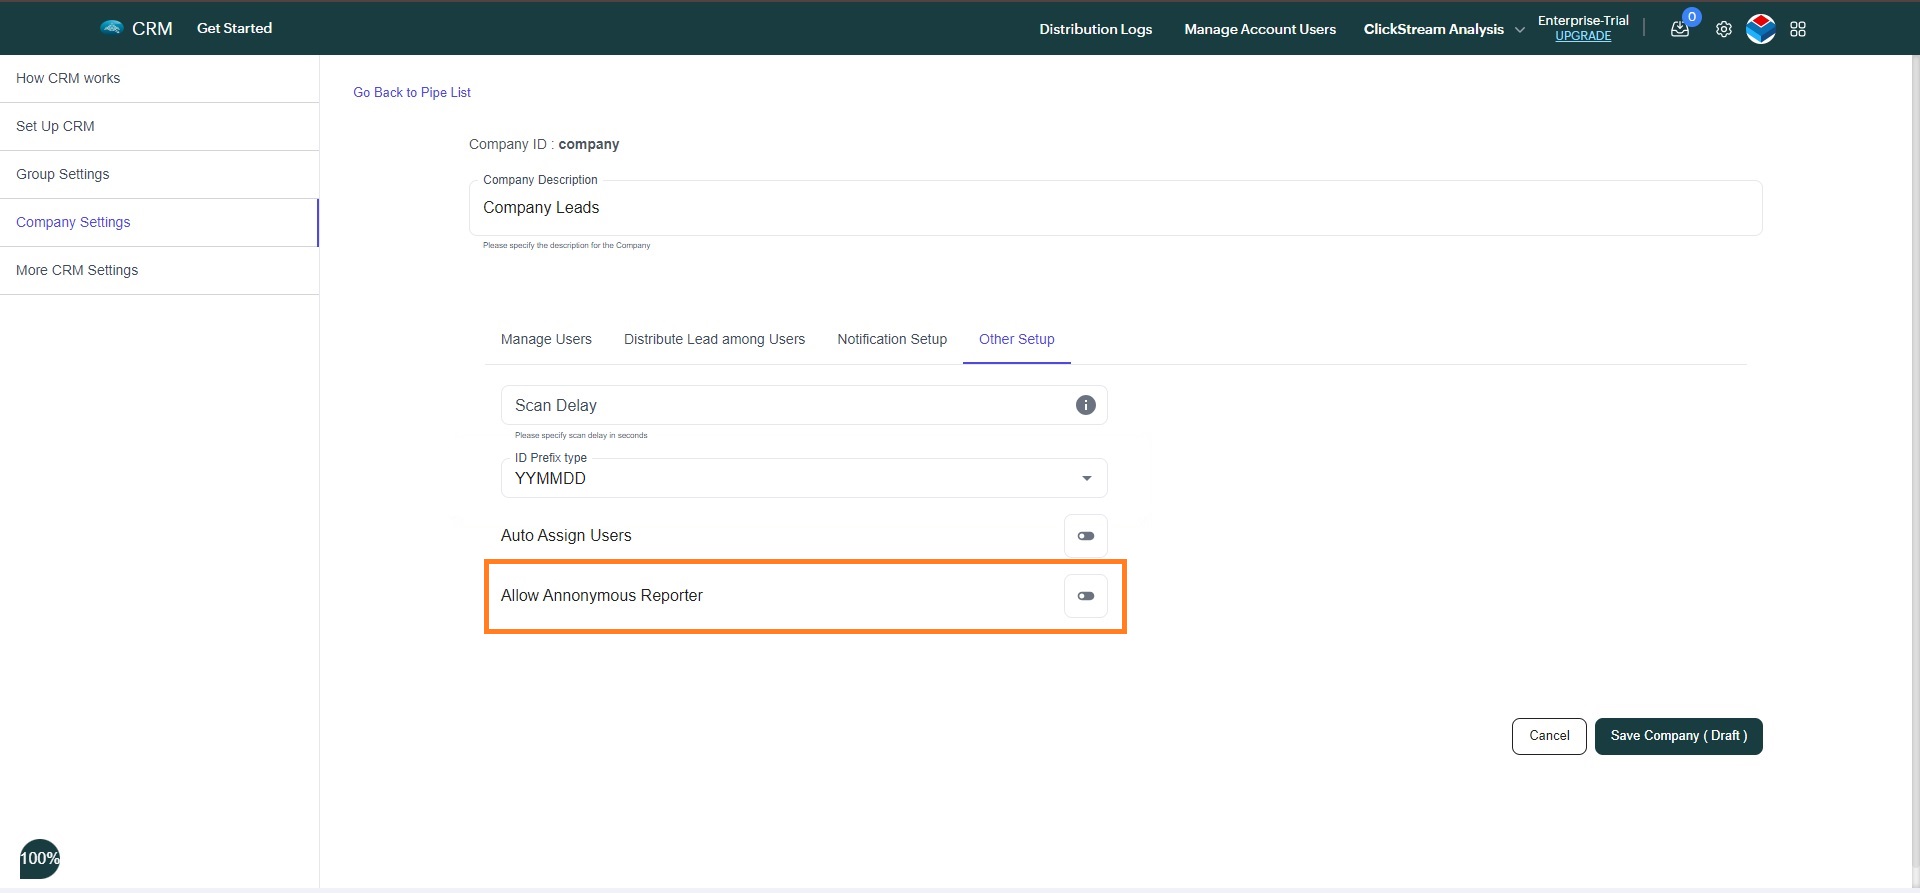Open the notifications inbox icon
Screen dimensions: 1920x893
click(1680, 29)
